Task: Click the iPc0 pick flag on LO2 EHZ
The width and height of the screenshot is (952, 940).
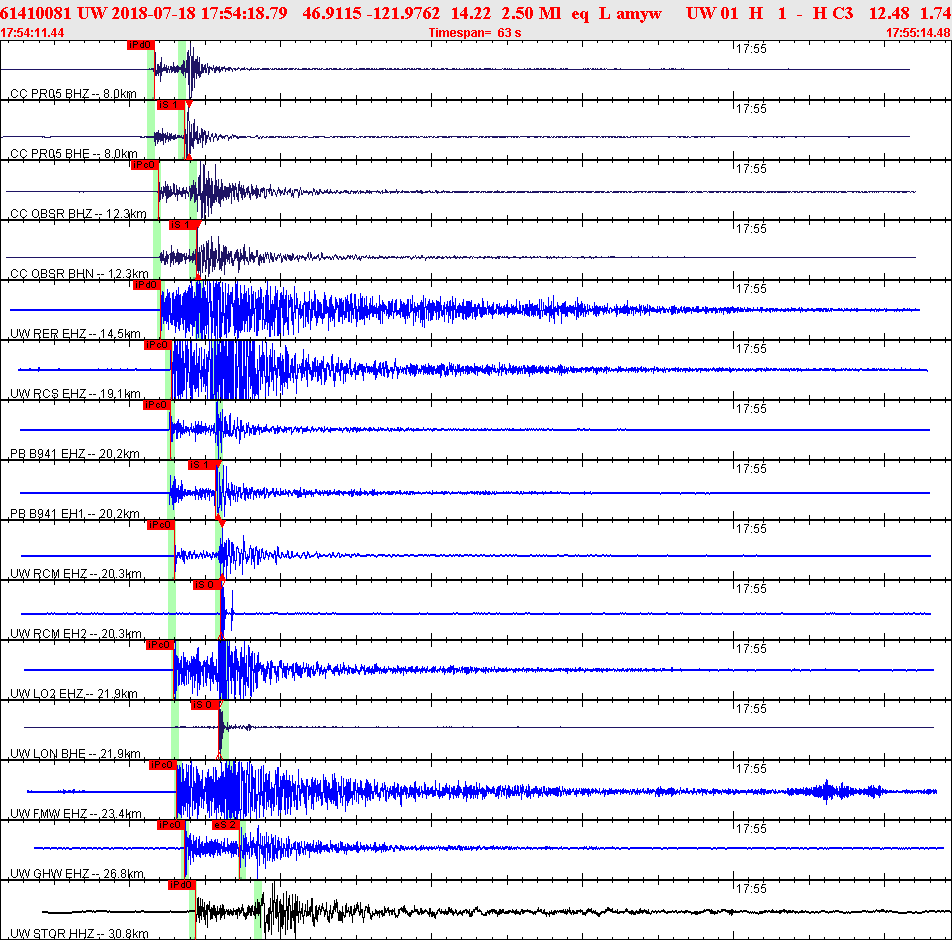Action: point(160,645)
